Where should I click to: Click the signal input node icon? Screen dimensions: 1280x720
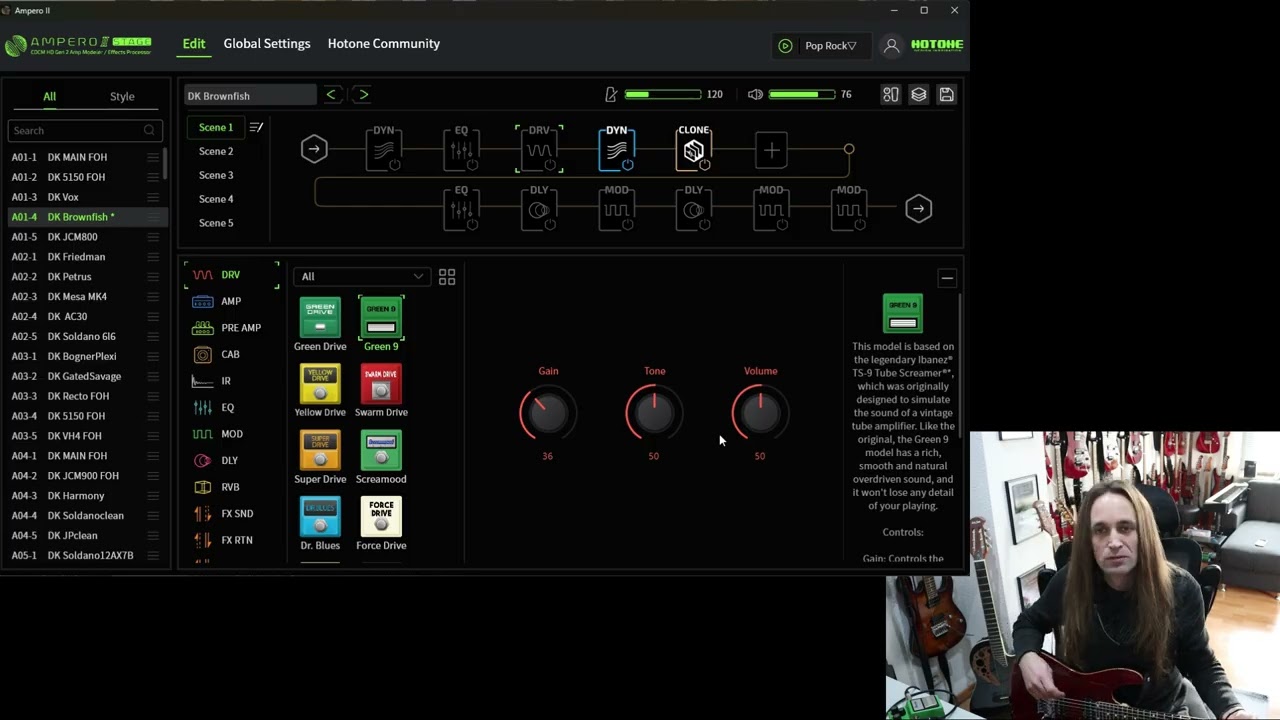pyautogui.click(x=314, y=149)
